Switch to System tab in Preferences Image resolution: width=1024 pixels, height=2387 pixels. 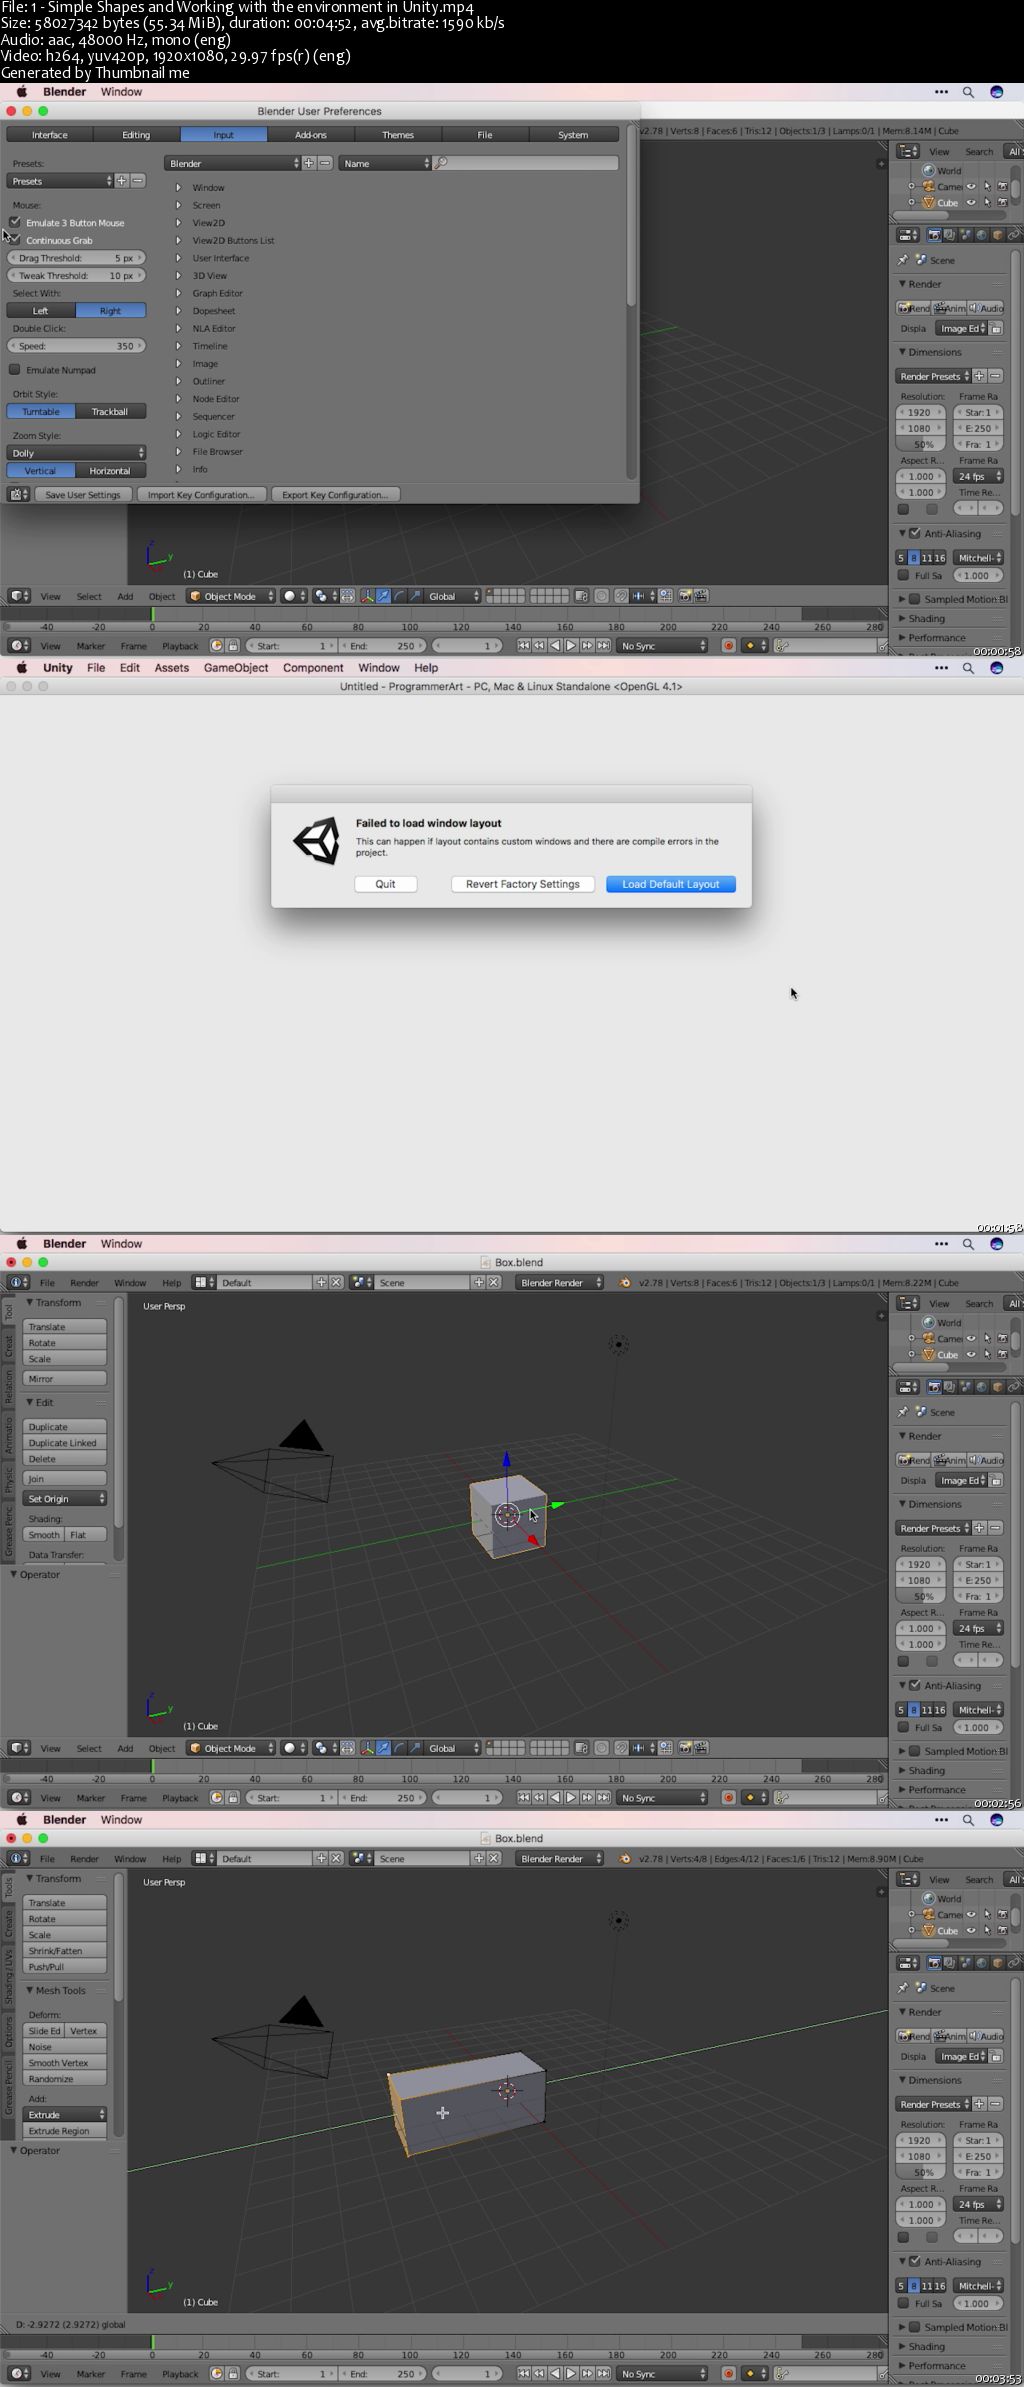point(573,134)
